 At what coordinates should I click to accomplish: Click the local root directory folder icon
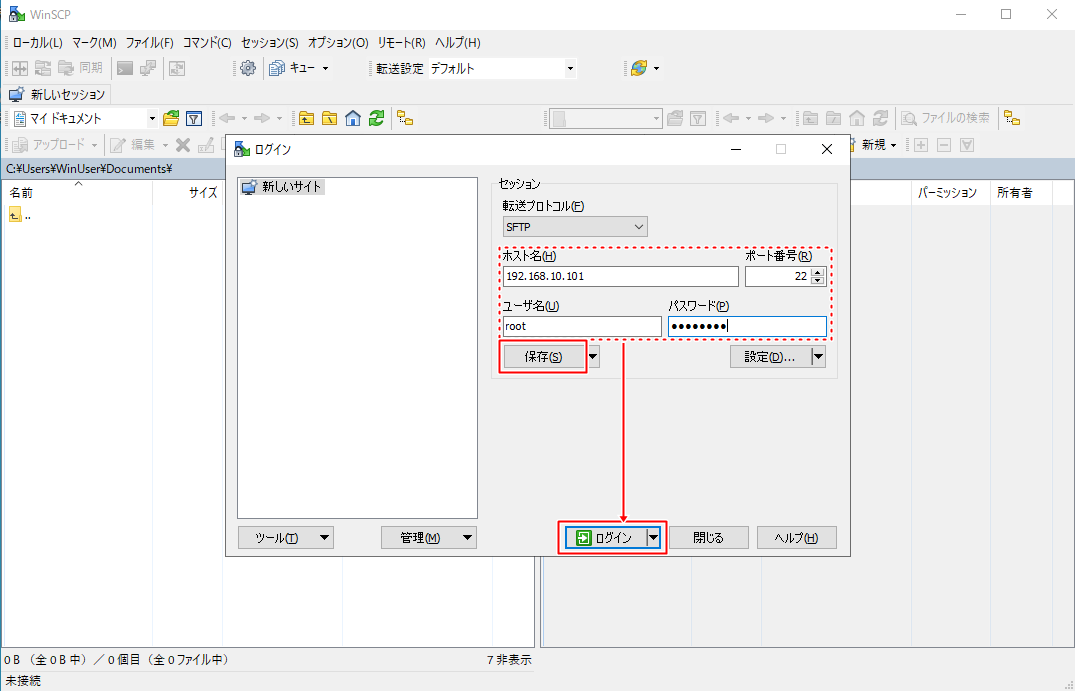329,118
